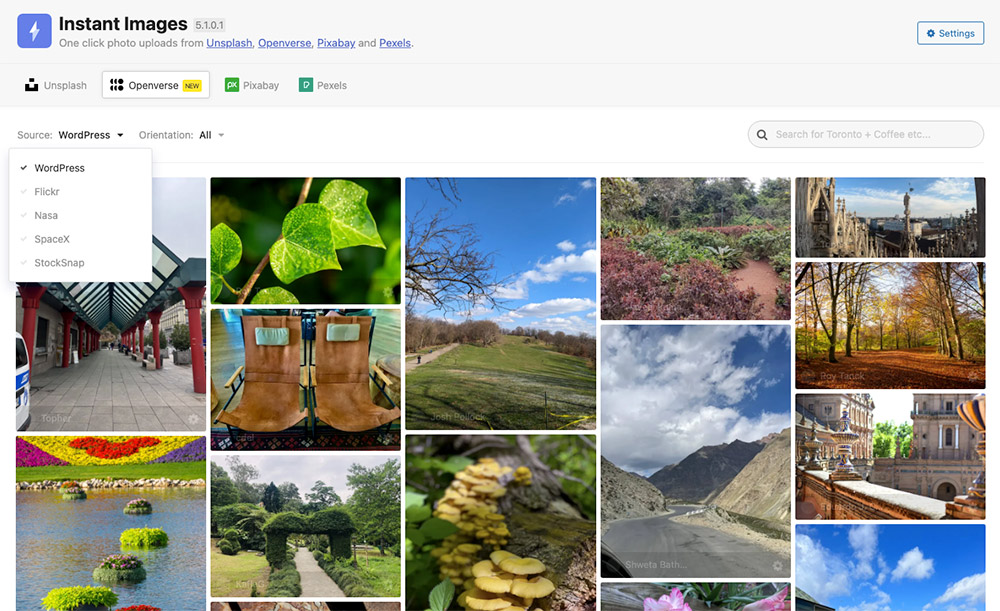Click the yellow NEW badge on the Openverse tab
1000x611 pixels.
pos(192,85)
